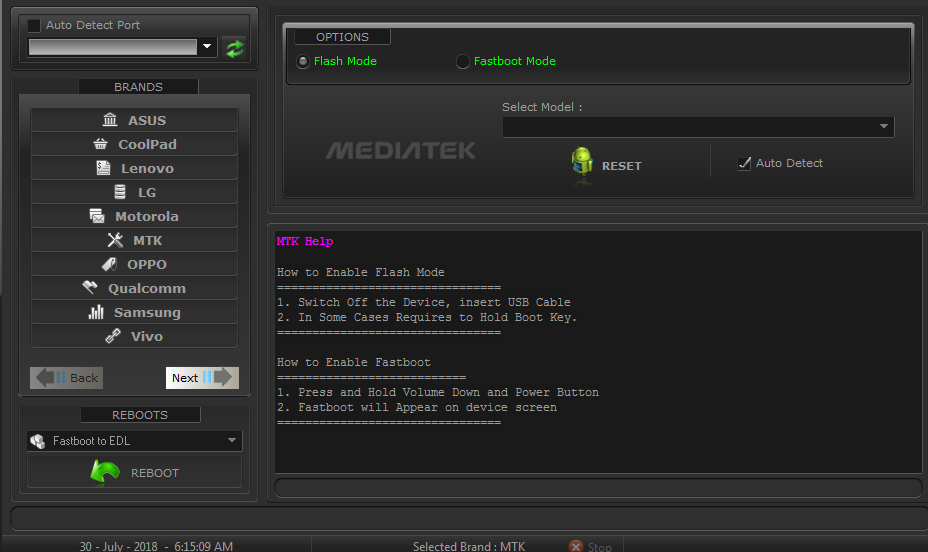Pick the Motorola brand
This screenshot has width=928, height=552.
point(134,217)
